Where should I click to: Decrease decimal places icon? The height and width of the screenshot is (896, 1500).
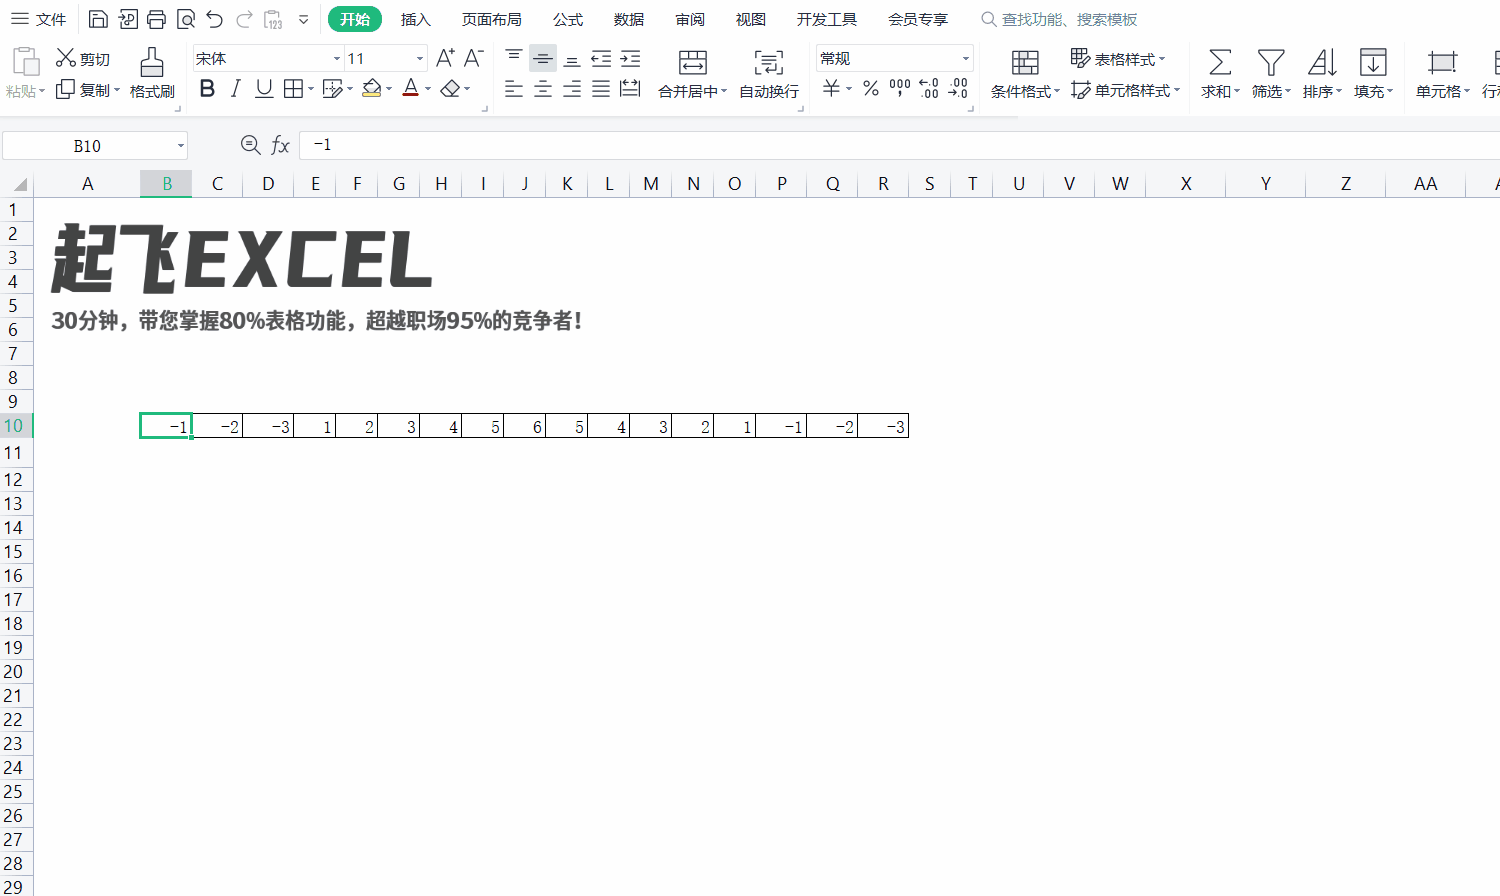[958, 89]
